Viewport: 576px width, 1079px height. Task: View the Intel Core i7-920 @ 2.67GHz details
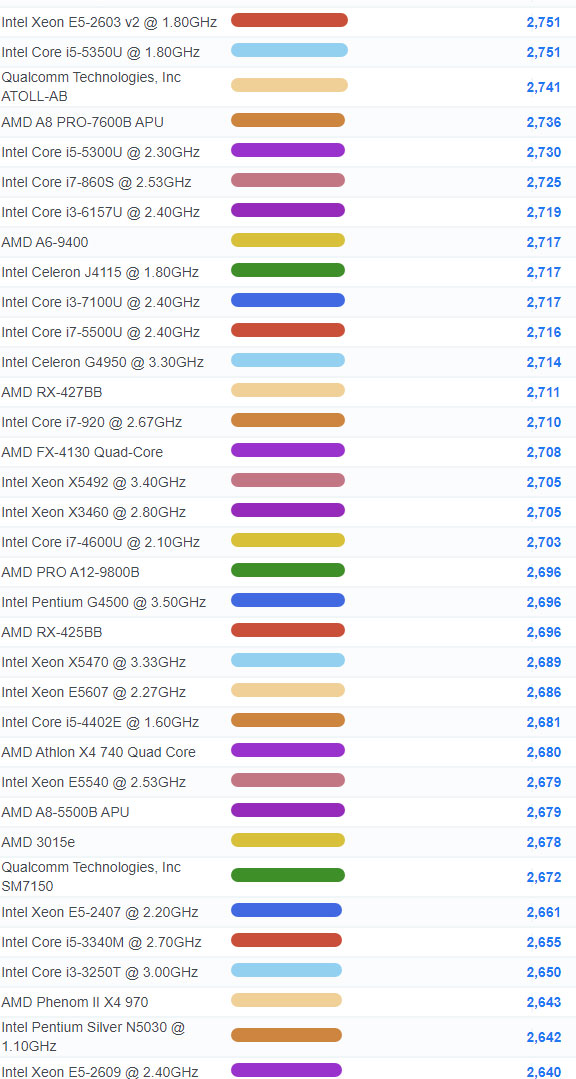pyautogui.click(x=92, y=422)
